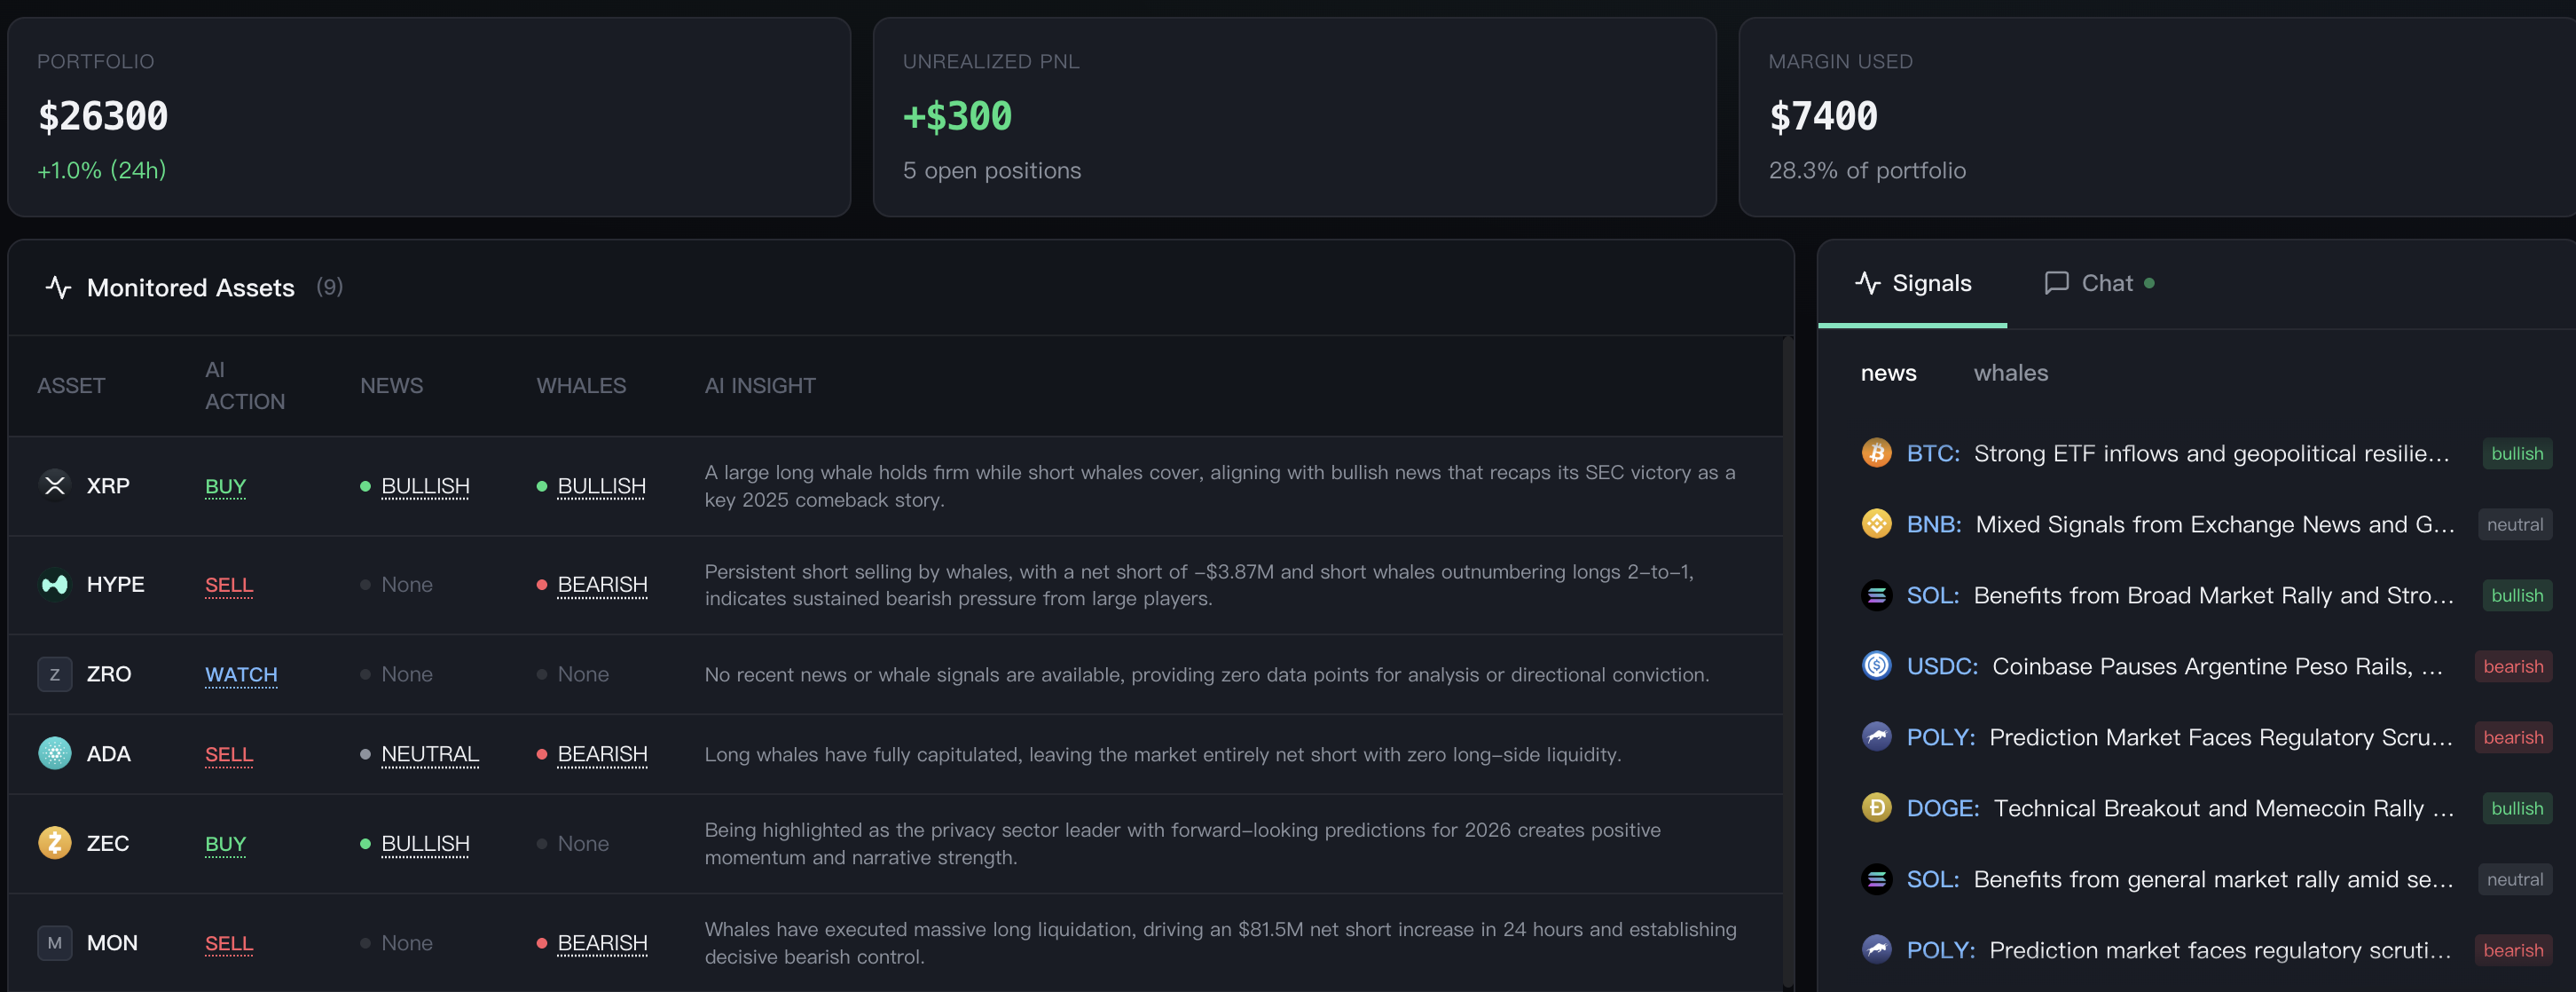Click the HYPE token icon
The width and height of the screenshot is (2576, 992).
click(54, 584)
